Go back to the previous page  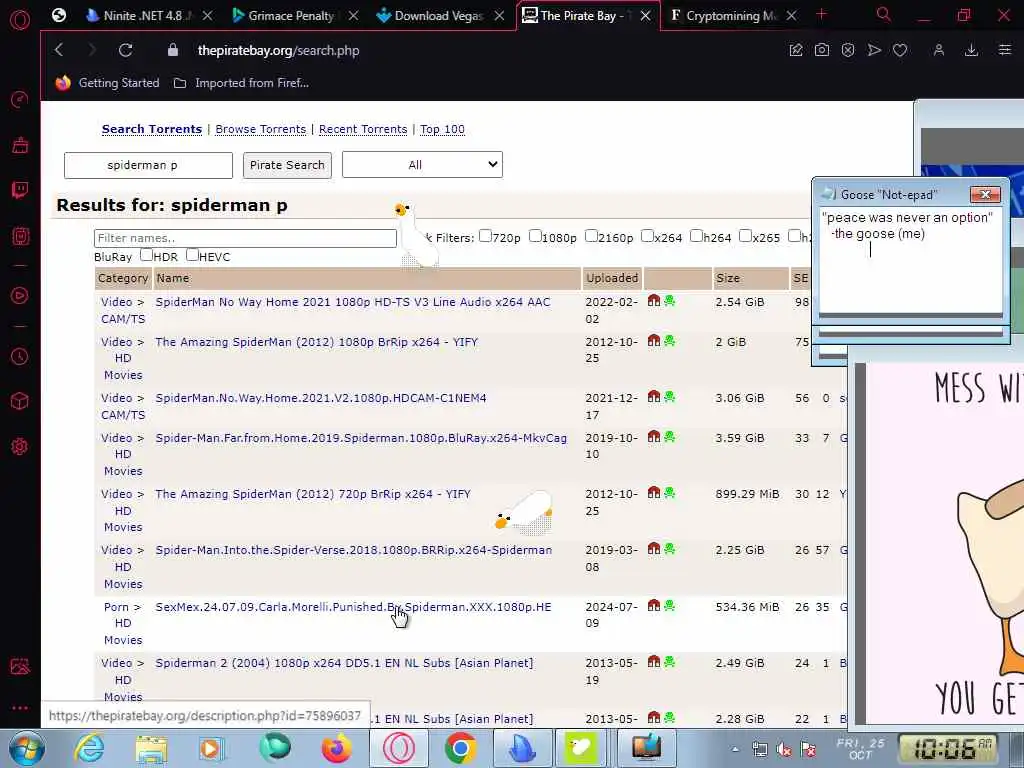tap(59, 50)
